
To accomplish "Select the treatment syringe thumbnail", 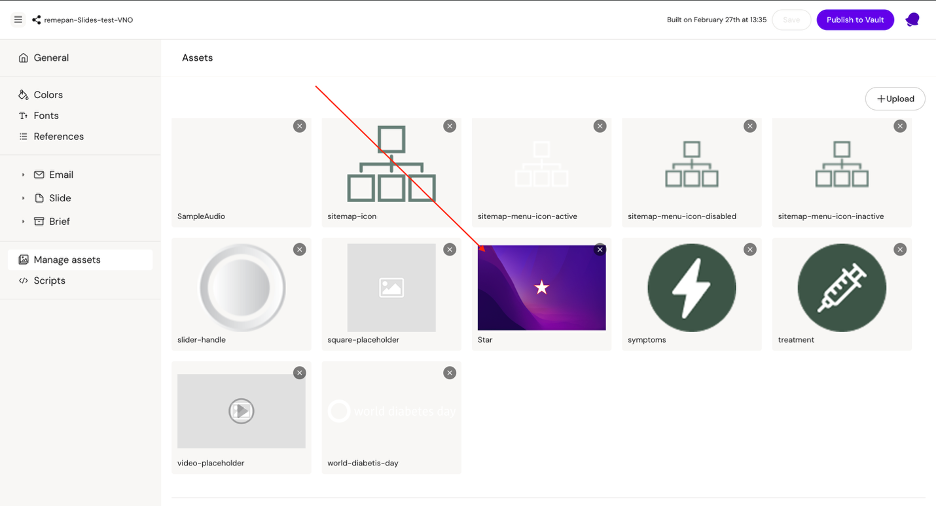I will click(842, 288).
